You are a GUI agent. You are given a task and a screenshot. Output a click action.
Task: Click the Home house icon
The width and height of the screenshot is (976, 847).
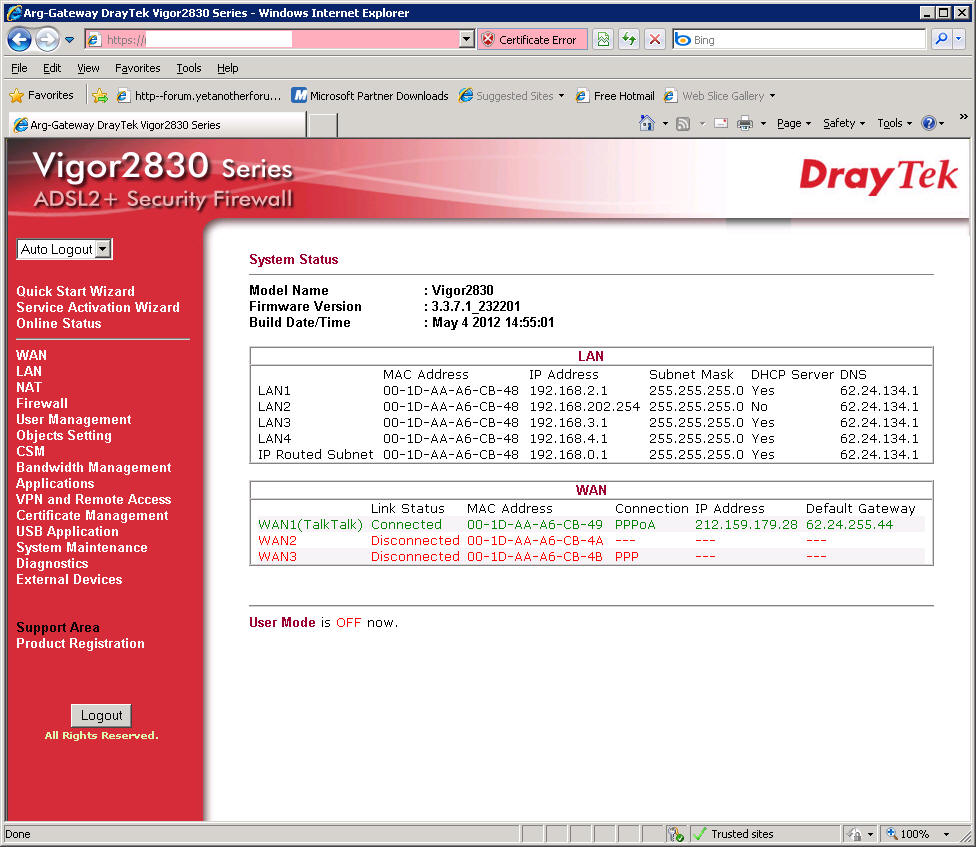pyautogui.click(x=647, y=123)
